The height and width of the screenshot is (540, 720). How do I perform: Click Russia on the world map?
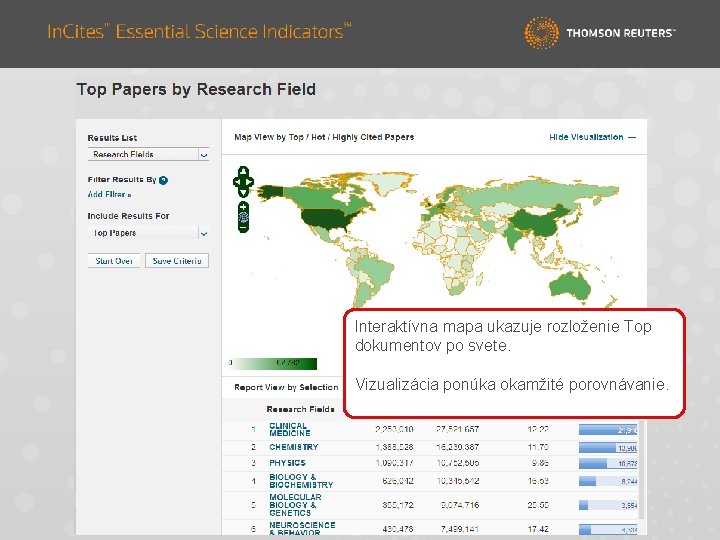click(x=528, y=193)
